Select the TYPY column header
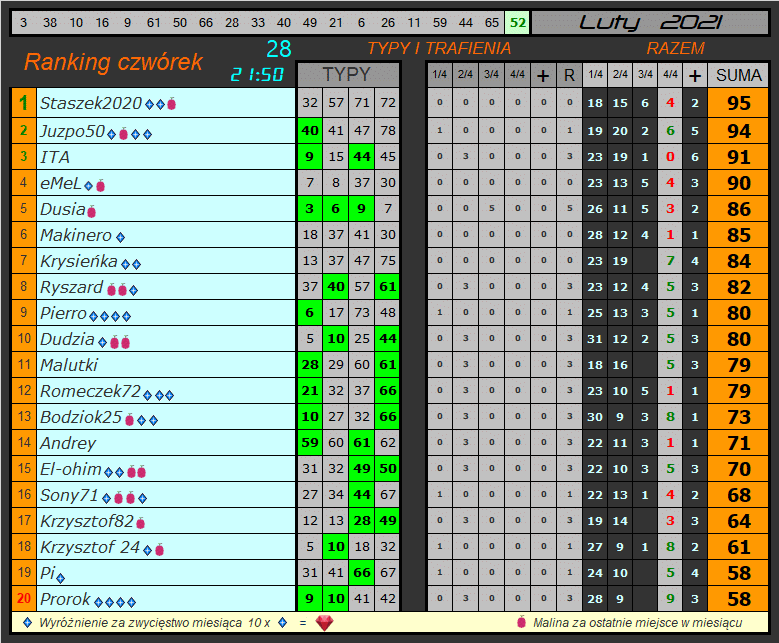Image resolution: width=779 pixels, height=643 pixels. 348,75
